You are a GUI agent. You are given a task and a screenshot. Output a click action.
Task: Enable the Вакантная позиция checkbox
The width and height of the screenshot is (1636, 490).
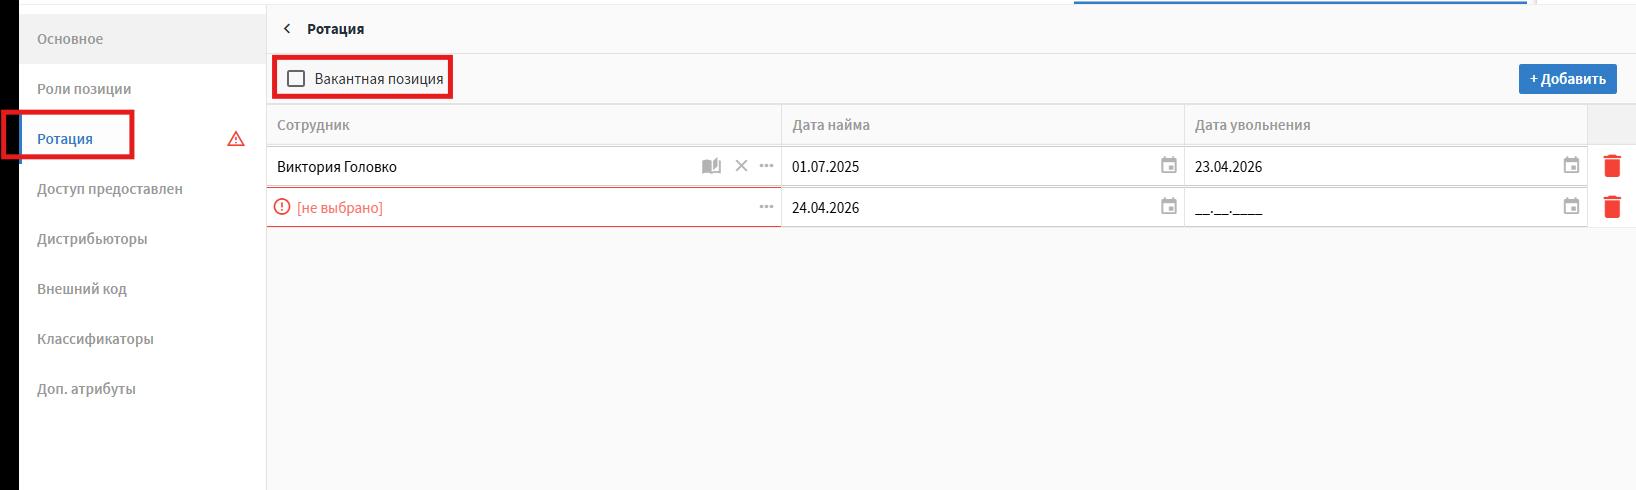[x=296, y=79]
